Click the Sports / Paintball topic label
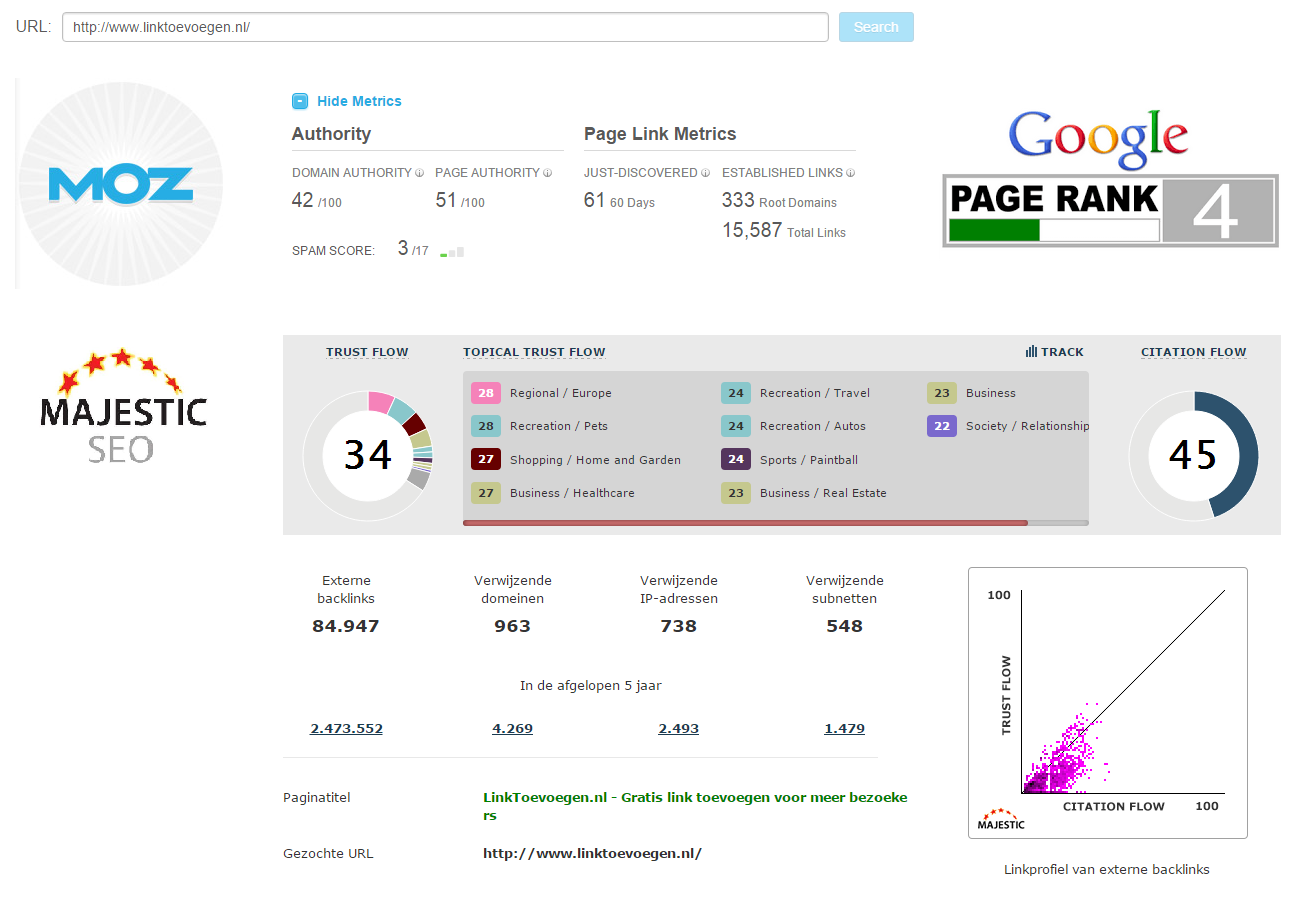This screenshot has width=1297, height=907. pos(809,460)
